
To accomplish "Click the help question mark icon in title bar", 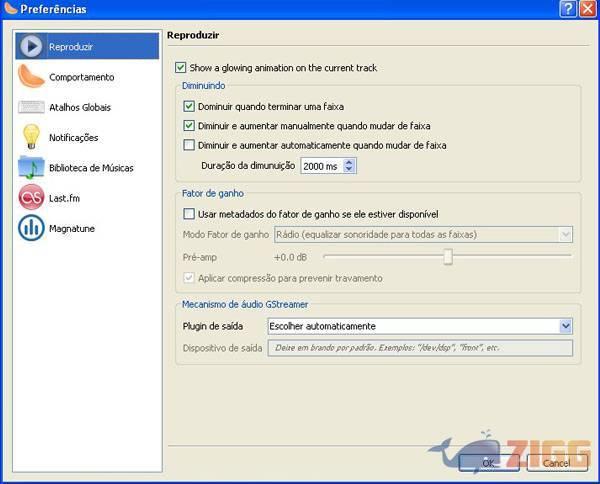I will coord(567,9).
